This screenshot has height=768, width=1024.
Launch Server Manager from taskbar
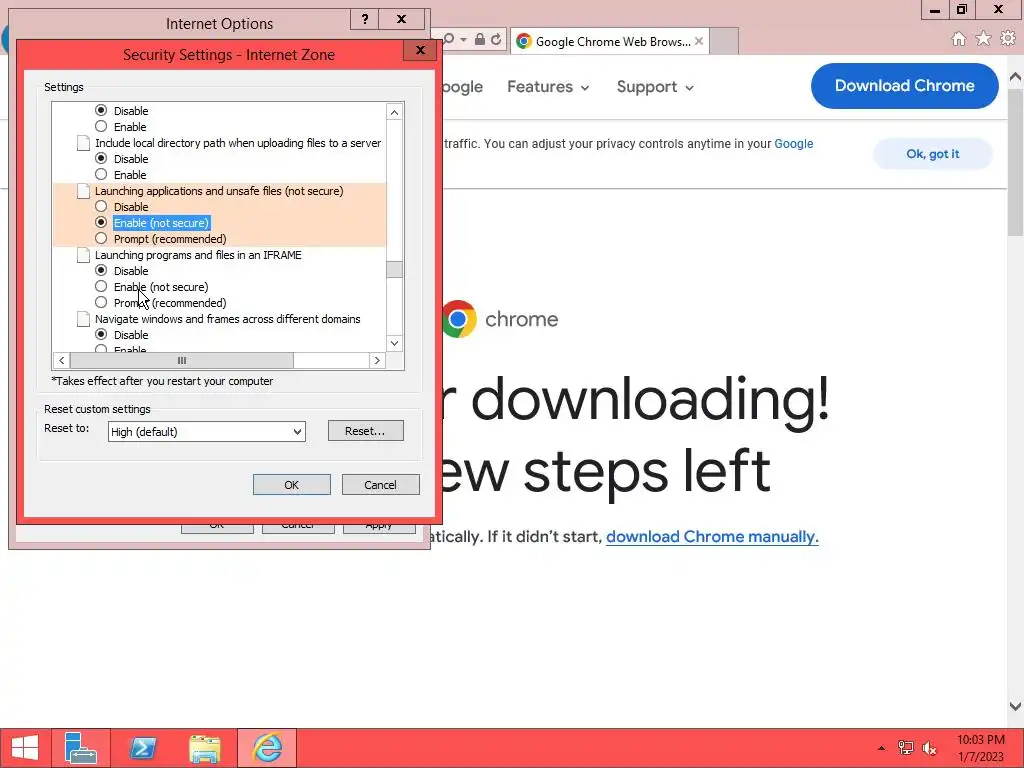pyautogui.click(x=81, y=748)
